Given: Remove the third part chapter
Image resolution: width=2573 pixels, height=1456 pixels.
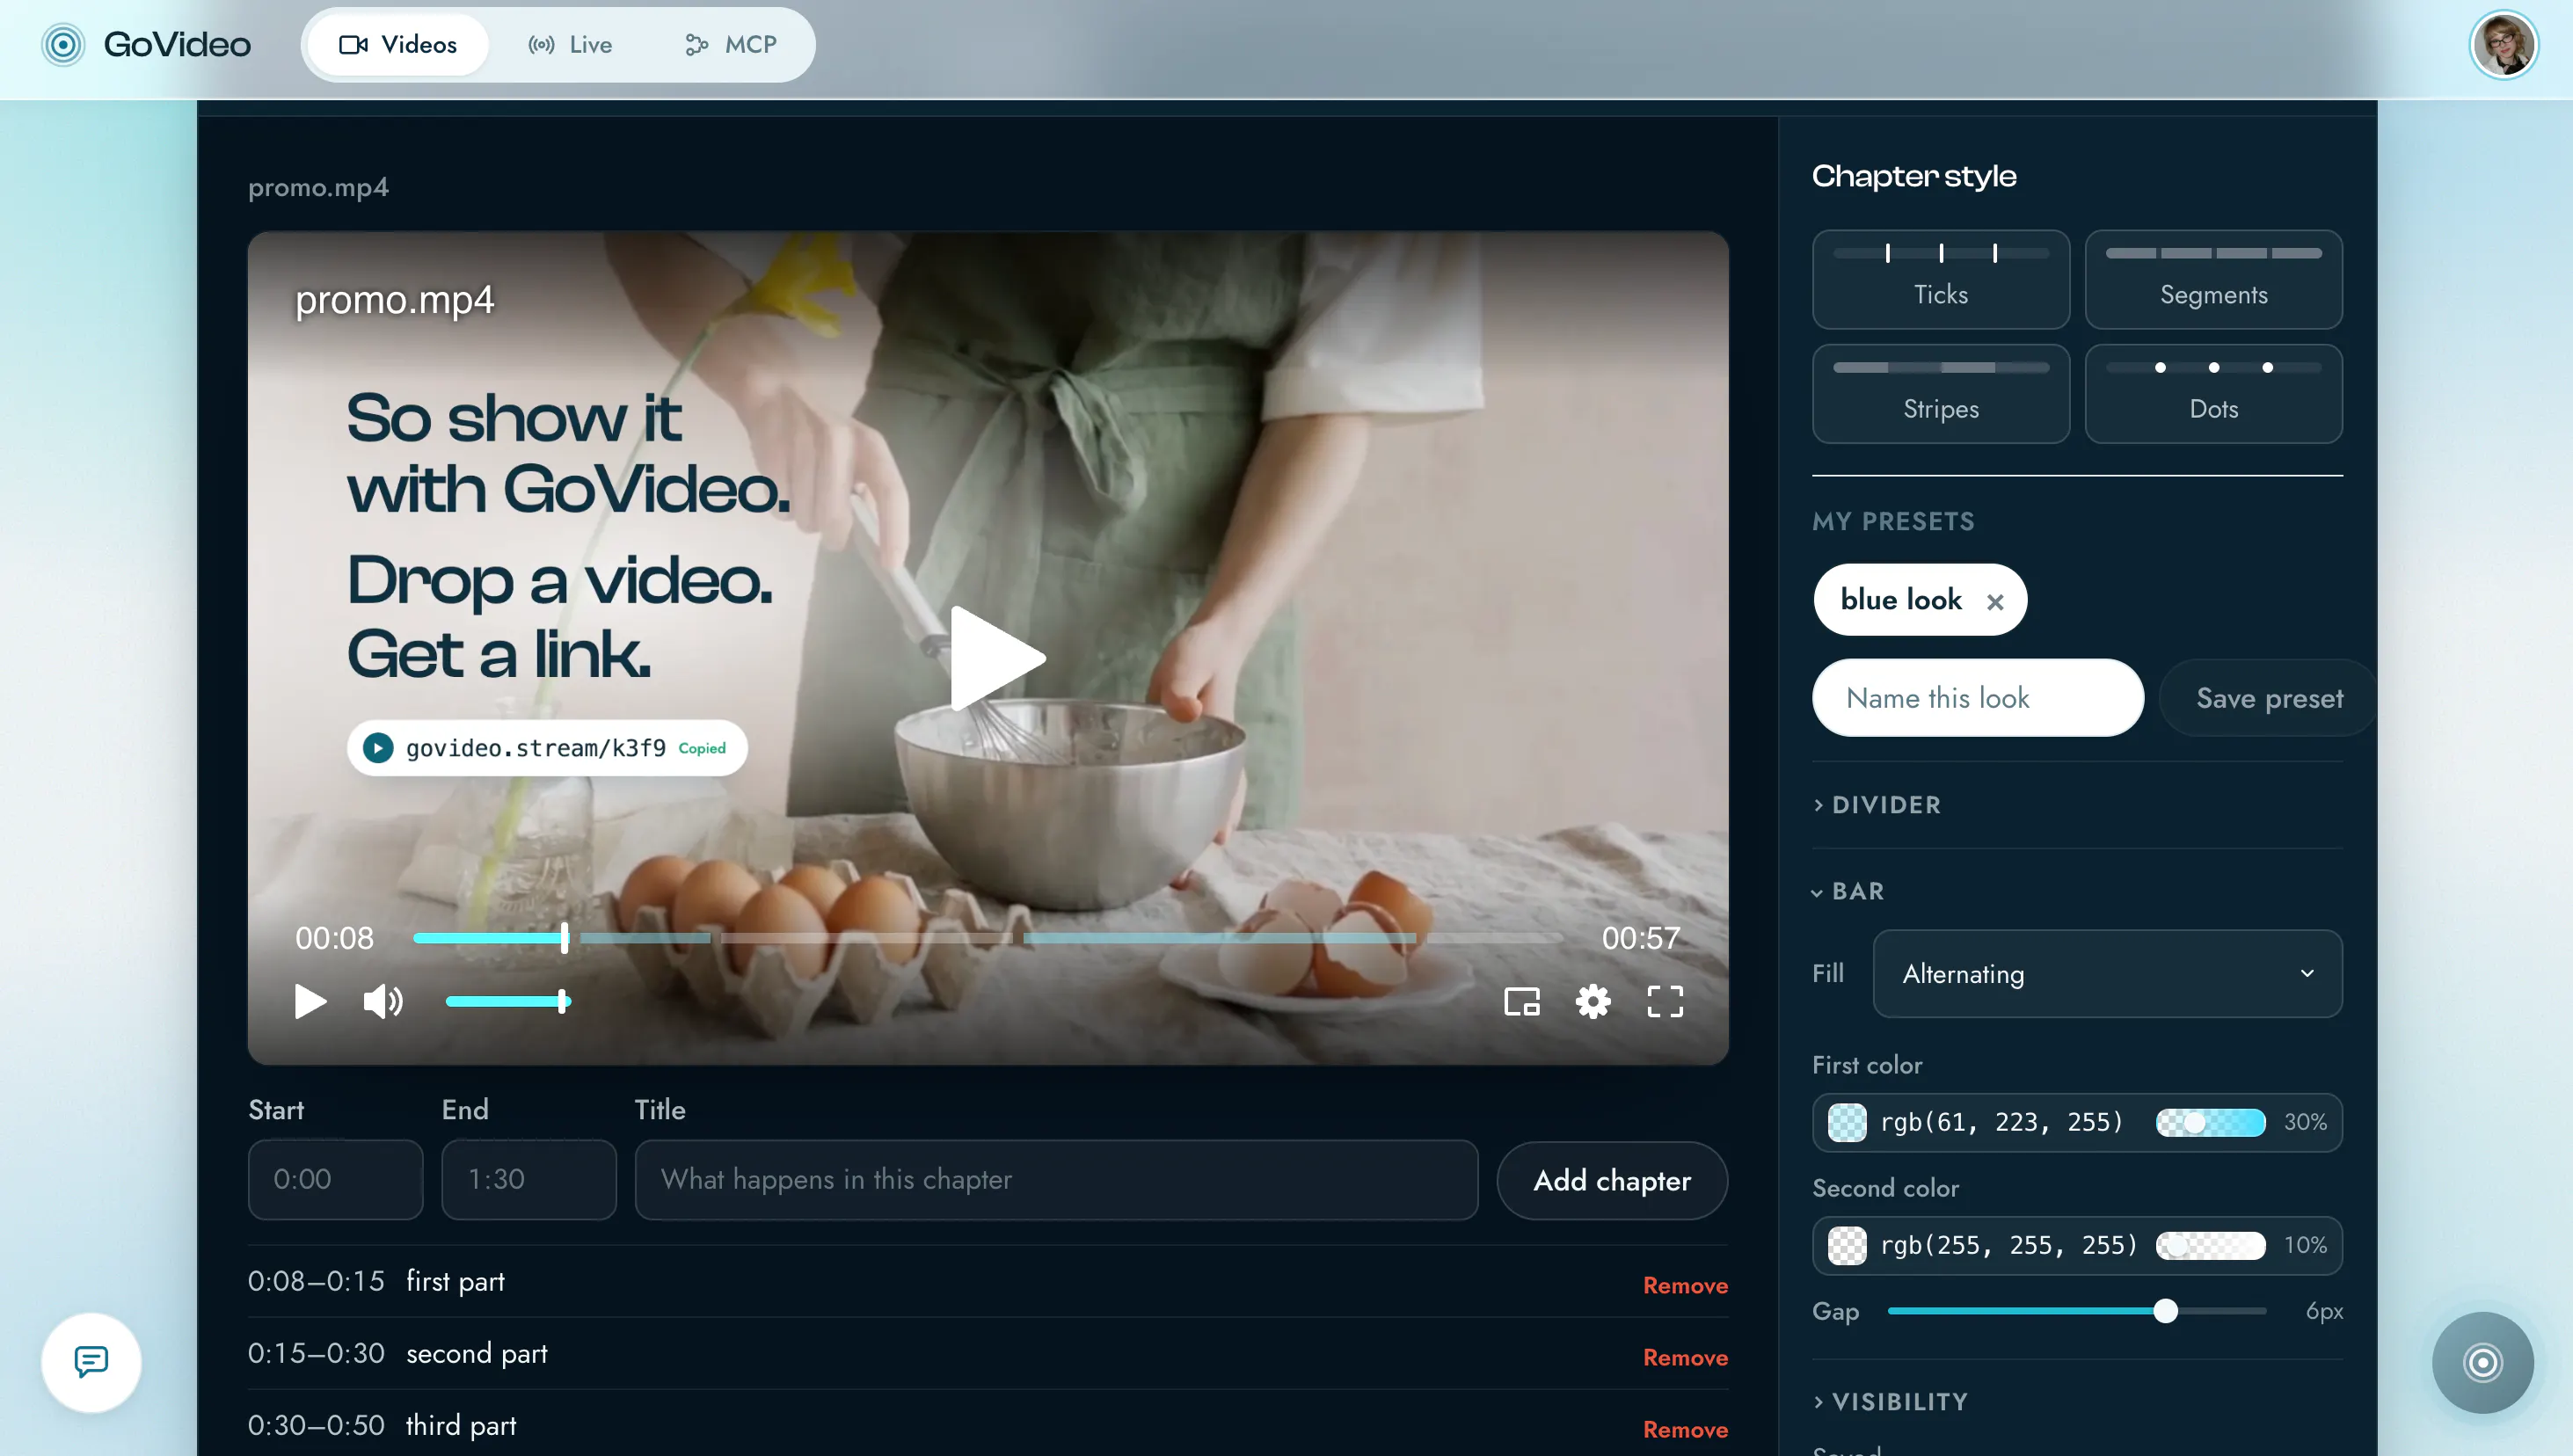Looking at the screenshot, I should coord(1685,1429).
